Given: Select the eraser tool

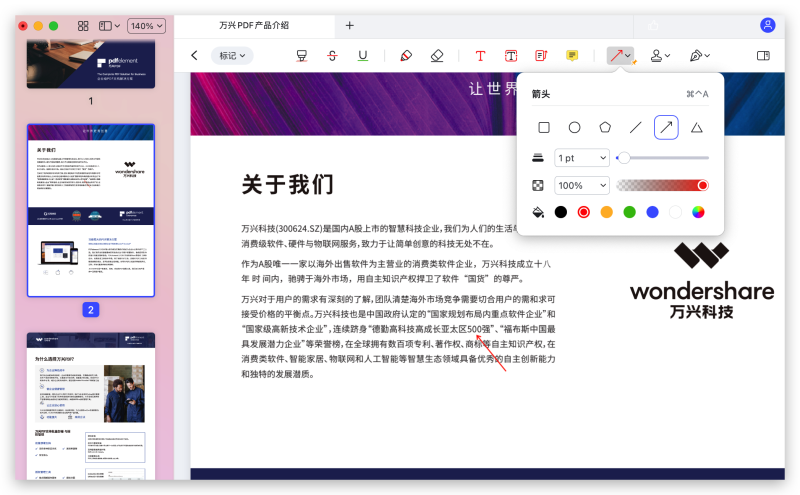Looking at the screenshot, I should pos(437,56).
